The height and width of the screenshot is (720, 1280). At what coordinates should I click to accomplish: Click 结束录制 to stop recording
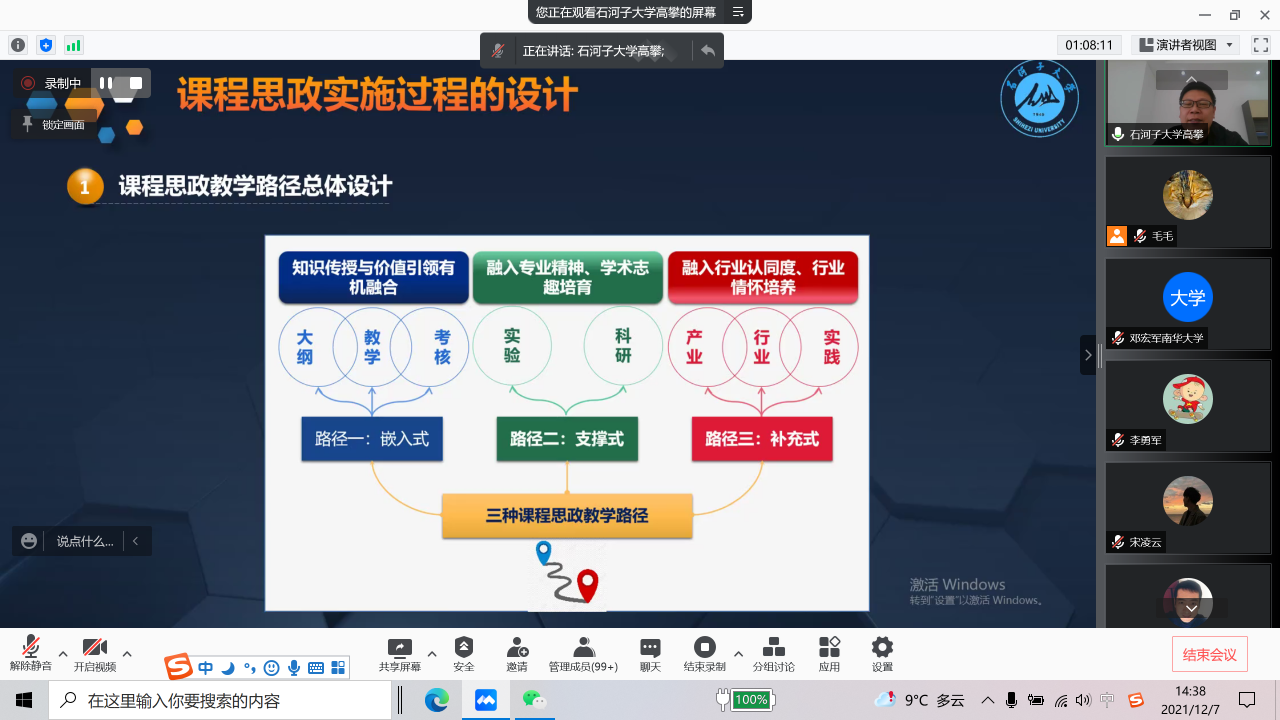[x=704, y=654]
